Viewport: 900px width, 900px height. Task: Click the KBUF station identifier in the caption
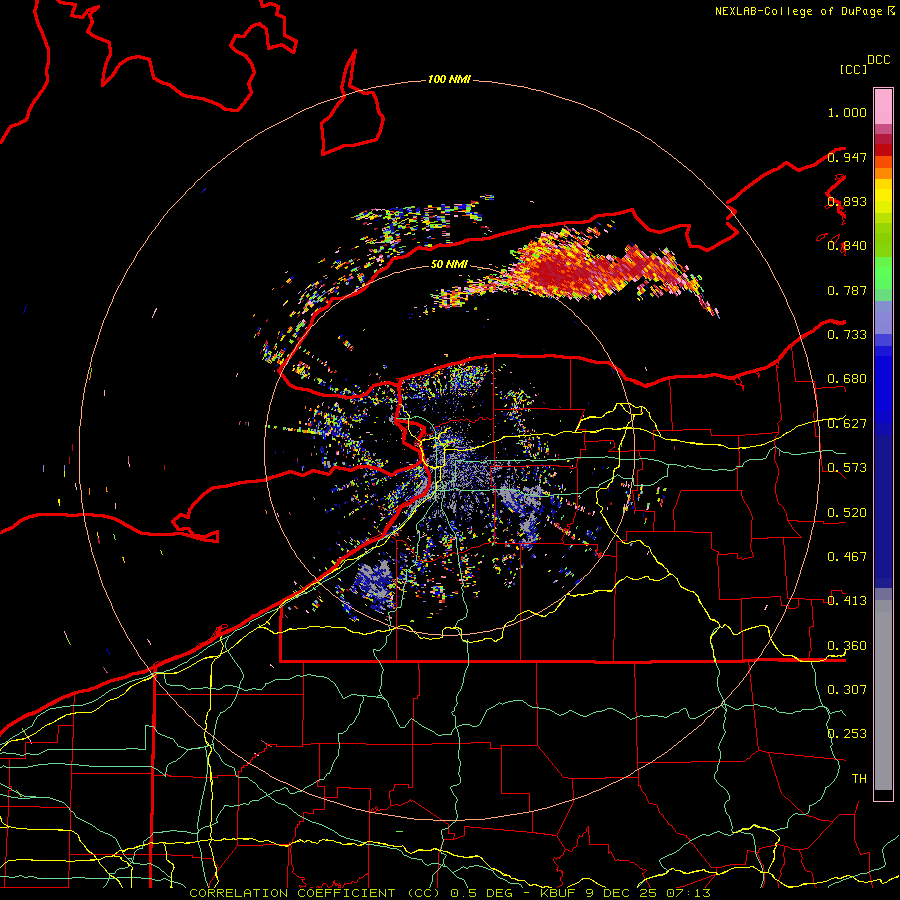[x=559, y=893]
